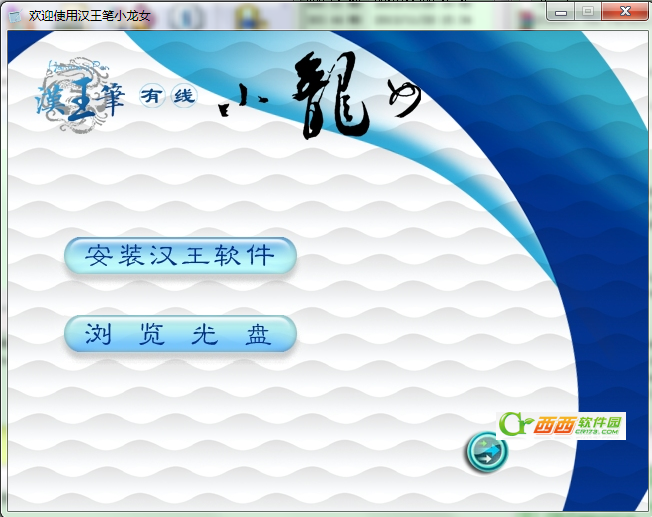652x517 pixels.
Task: Minimize the 汉王笔小龙女 window
Action: tap(561, 12)
